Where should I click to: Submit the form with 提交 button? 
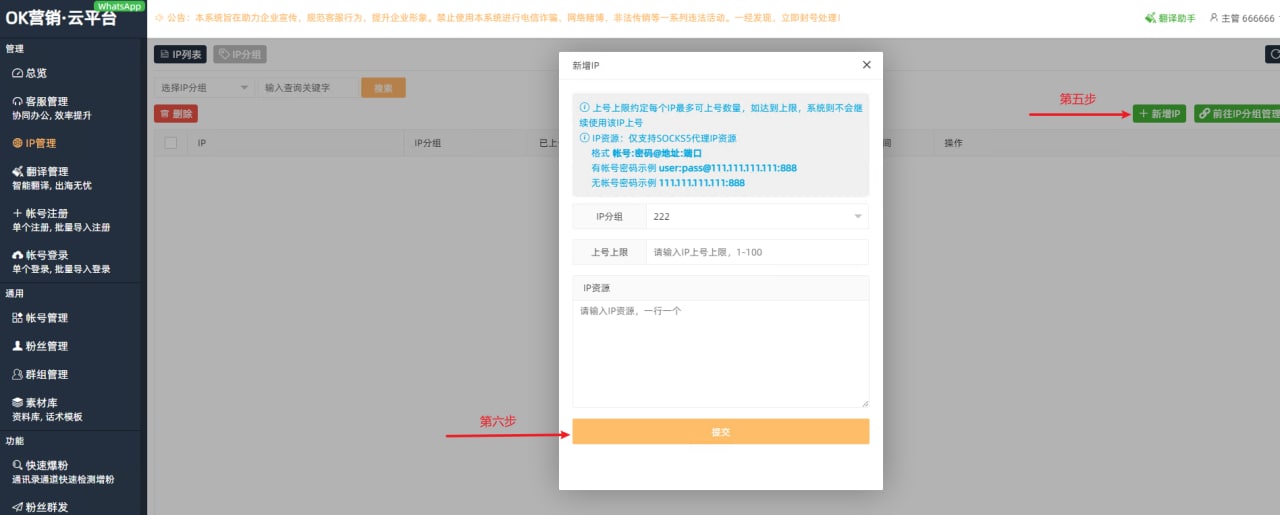tap(721, 431)
